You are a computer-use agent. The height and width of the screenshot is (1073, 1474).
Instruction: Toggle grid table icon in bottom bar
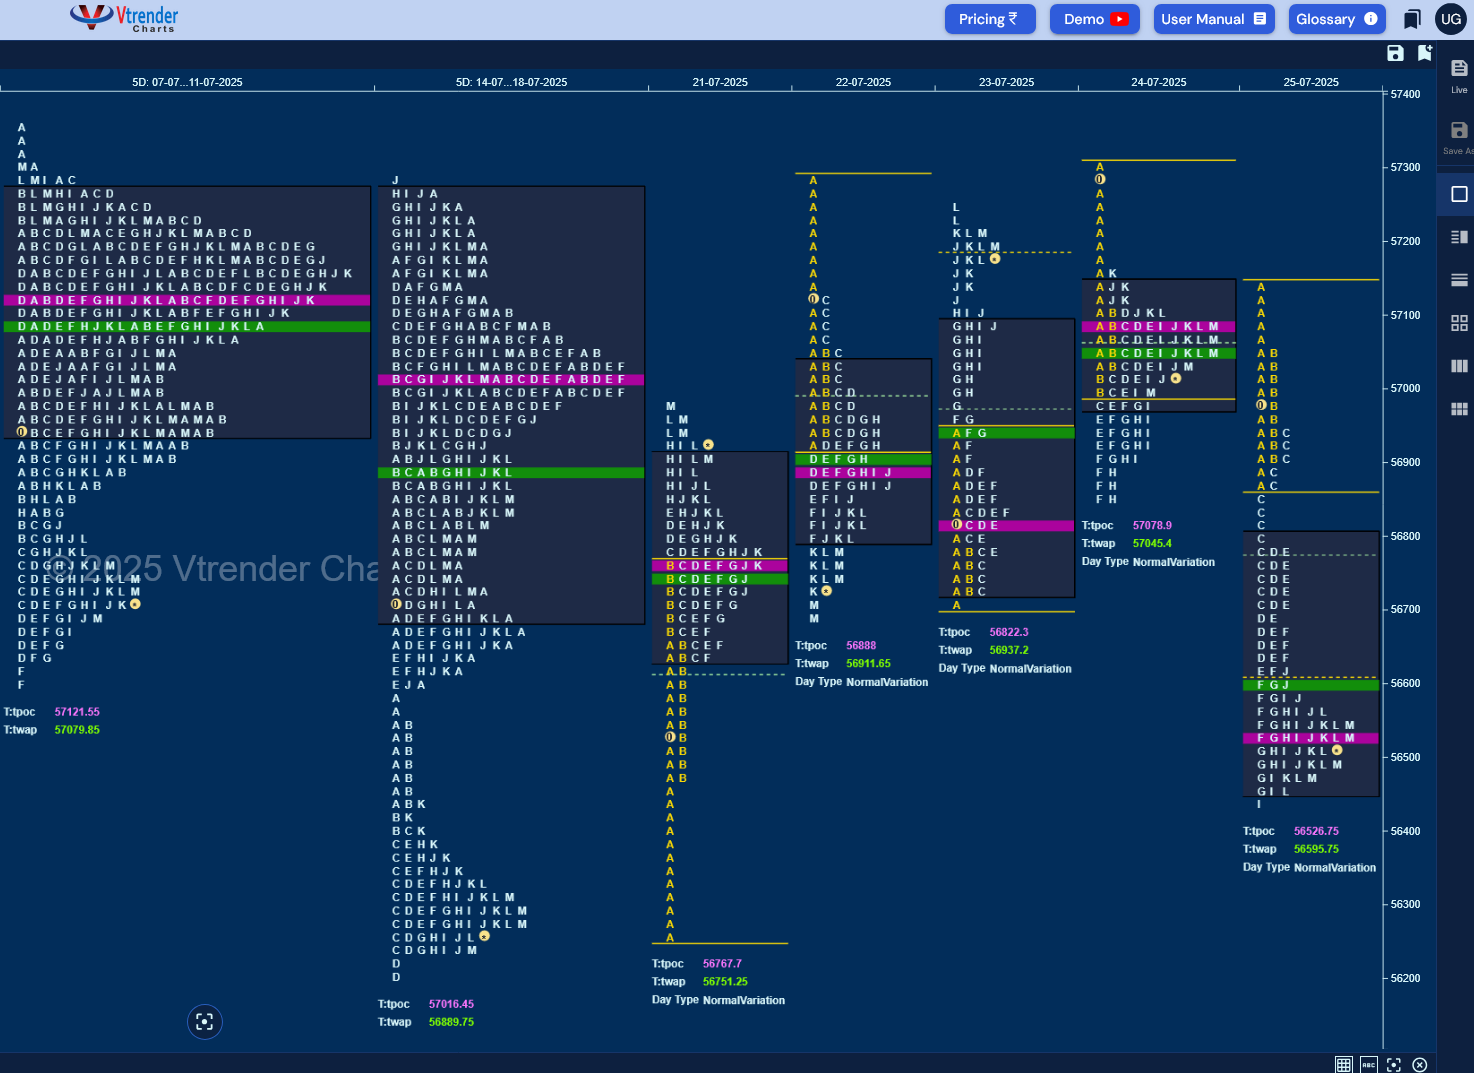pos(1344,1064)
